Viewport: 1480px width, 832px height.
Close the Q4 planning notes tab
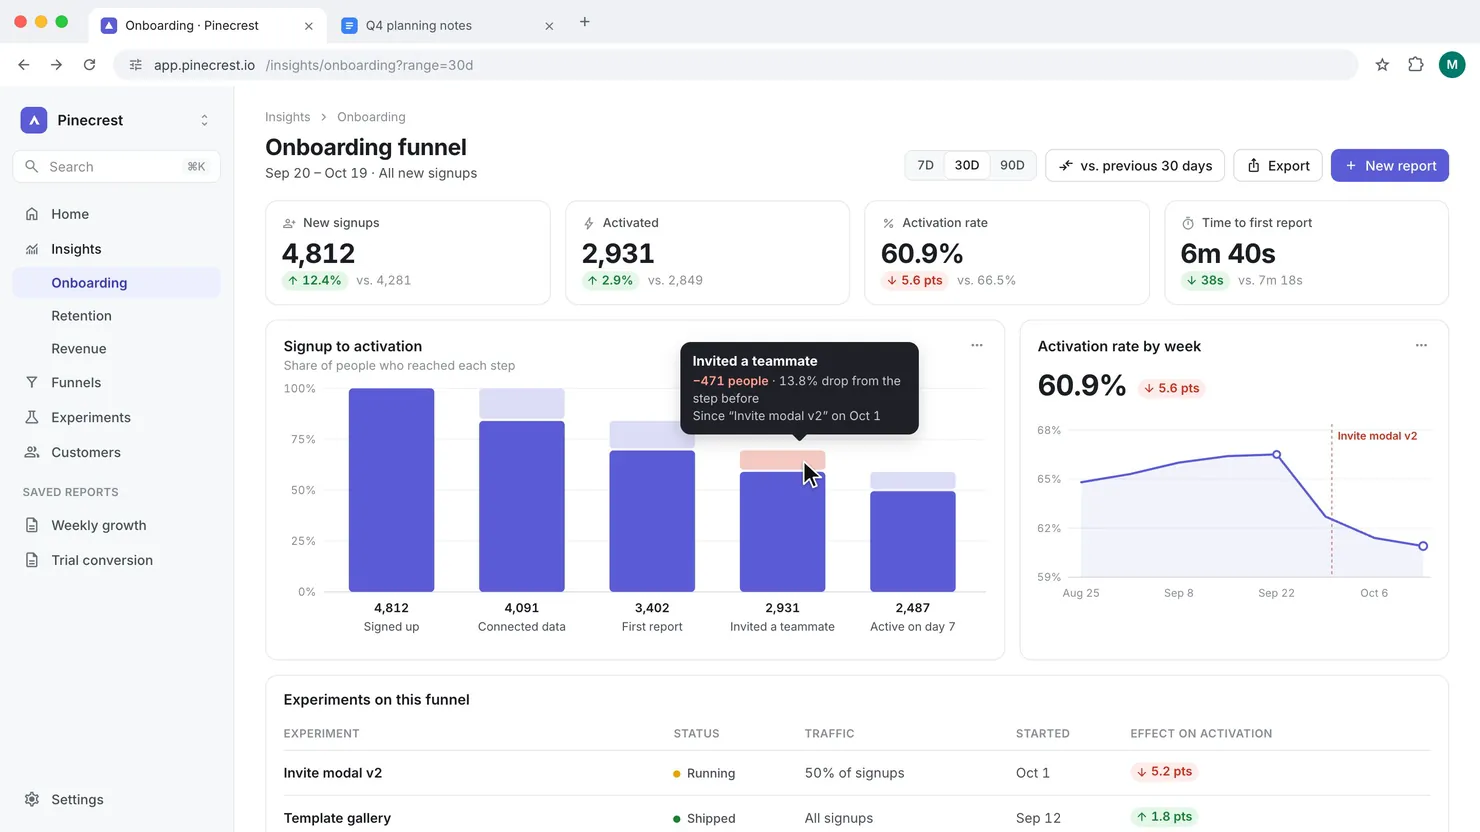coord(549,26)
